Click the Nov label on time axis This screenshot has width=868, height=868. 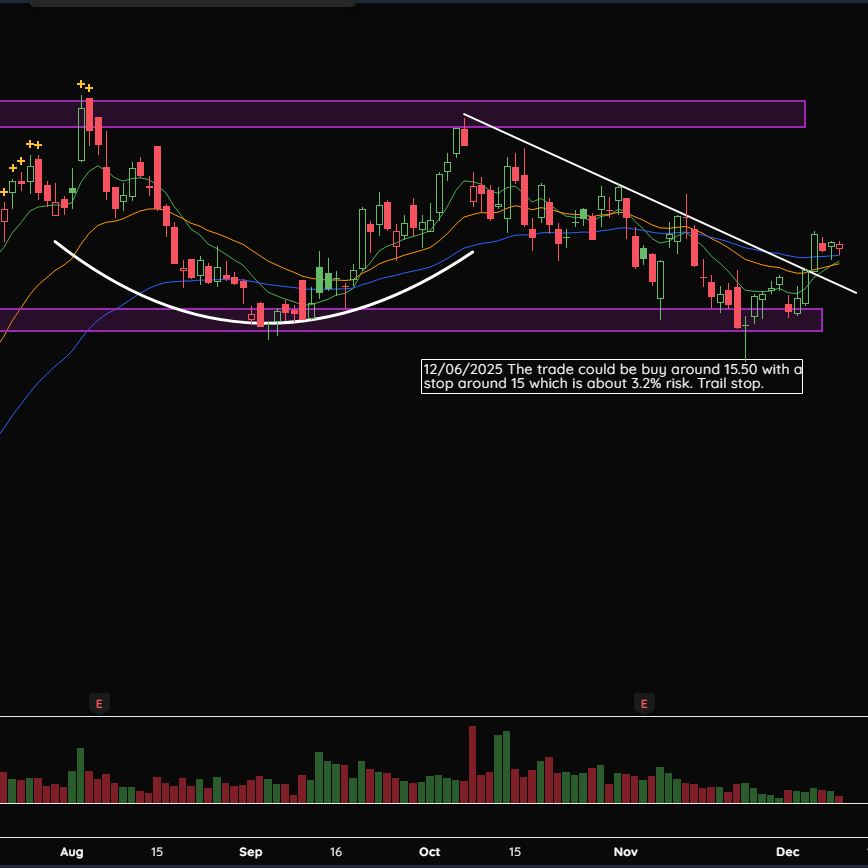[626, 852]
